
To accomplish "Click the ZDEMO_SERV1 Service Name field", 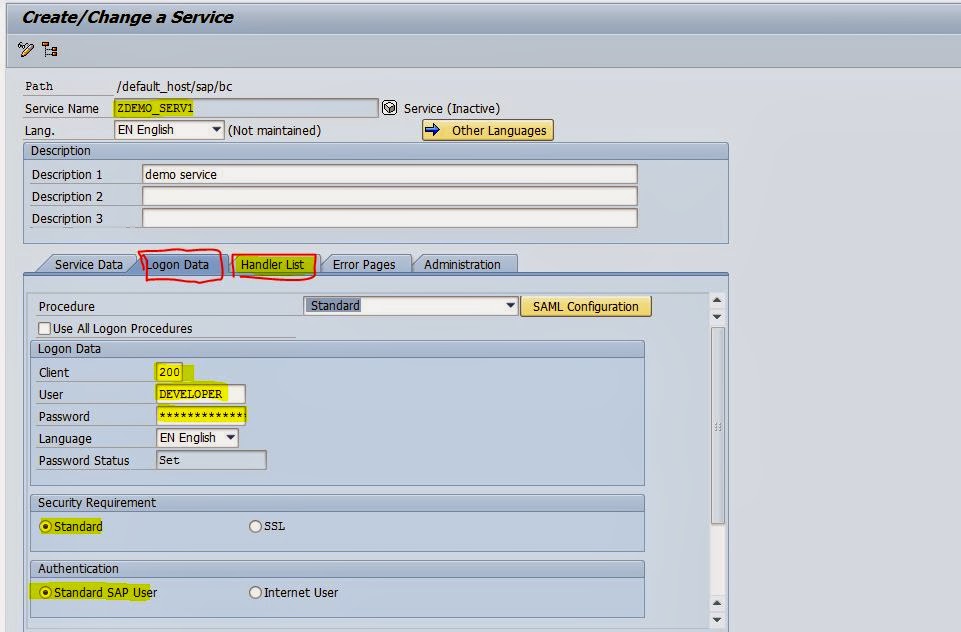I will coord(250,108).
